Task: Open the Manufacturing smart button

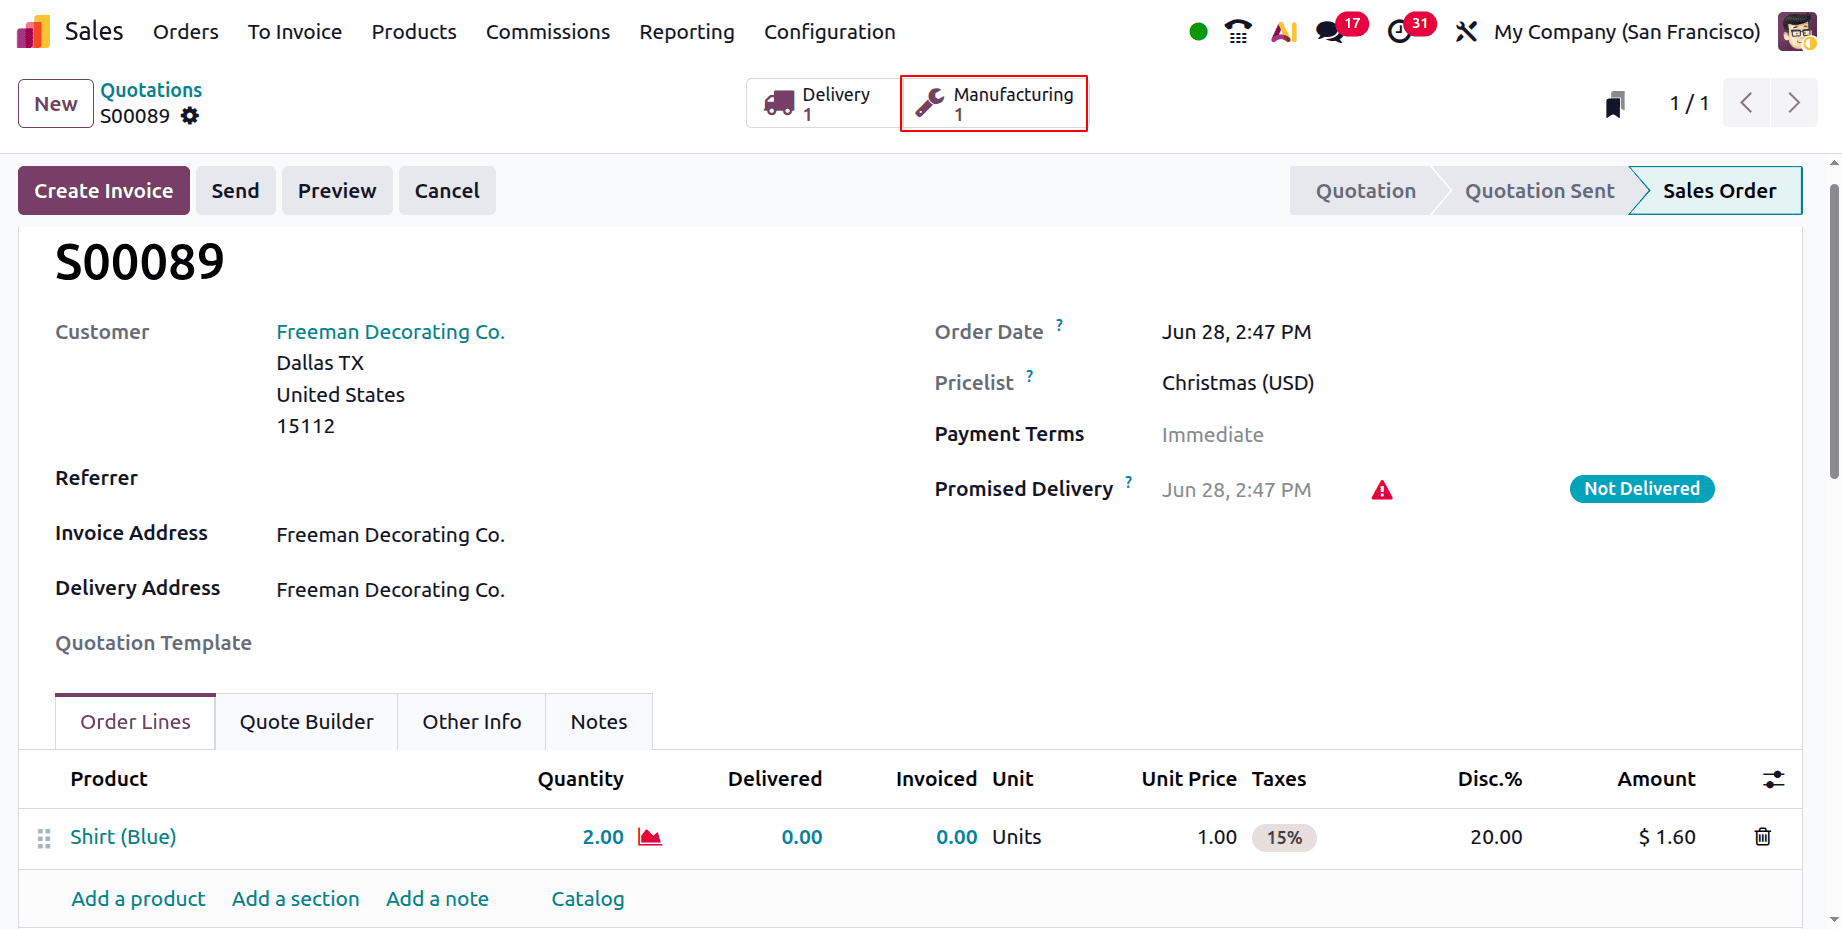Action: click(994, 104)
